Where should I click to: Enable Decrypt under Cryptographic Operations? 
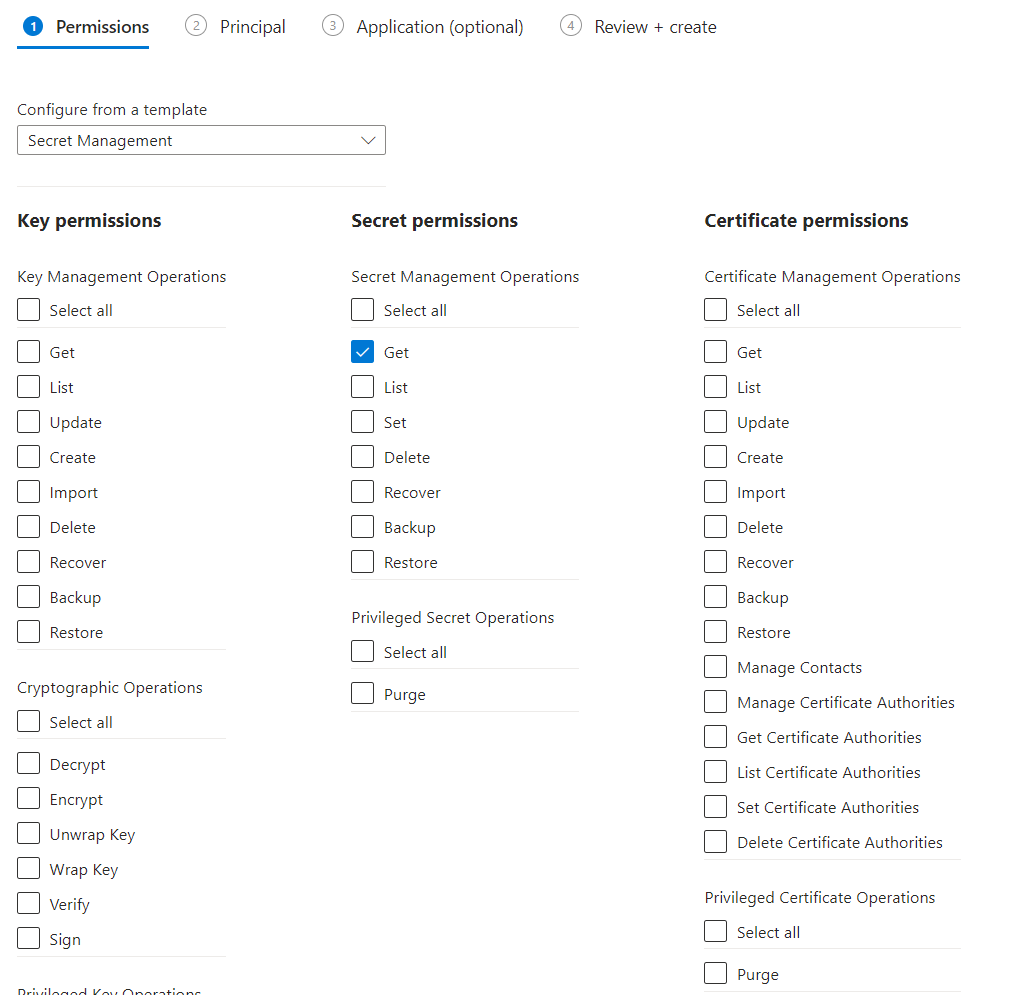click(29, 764)
